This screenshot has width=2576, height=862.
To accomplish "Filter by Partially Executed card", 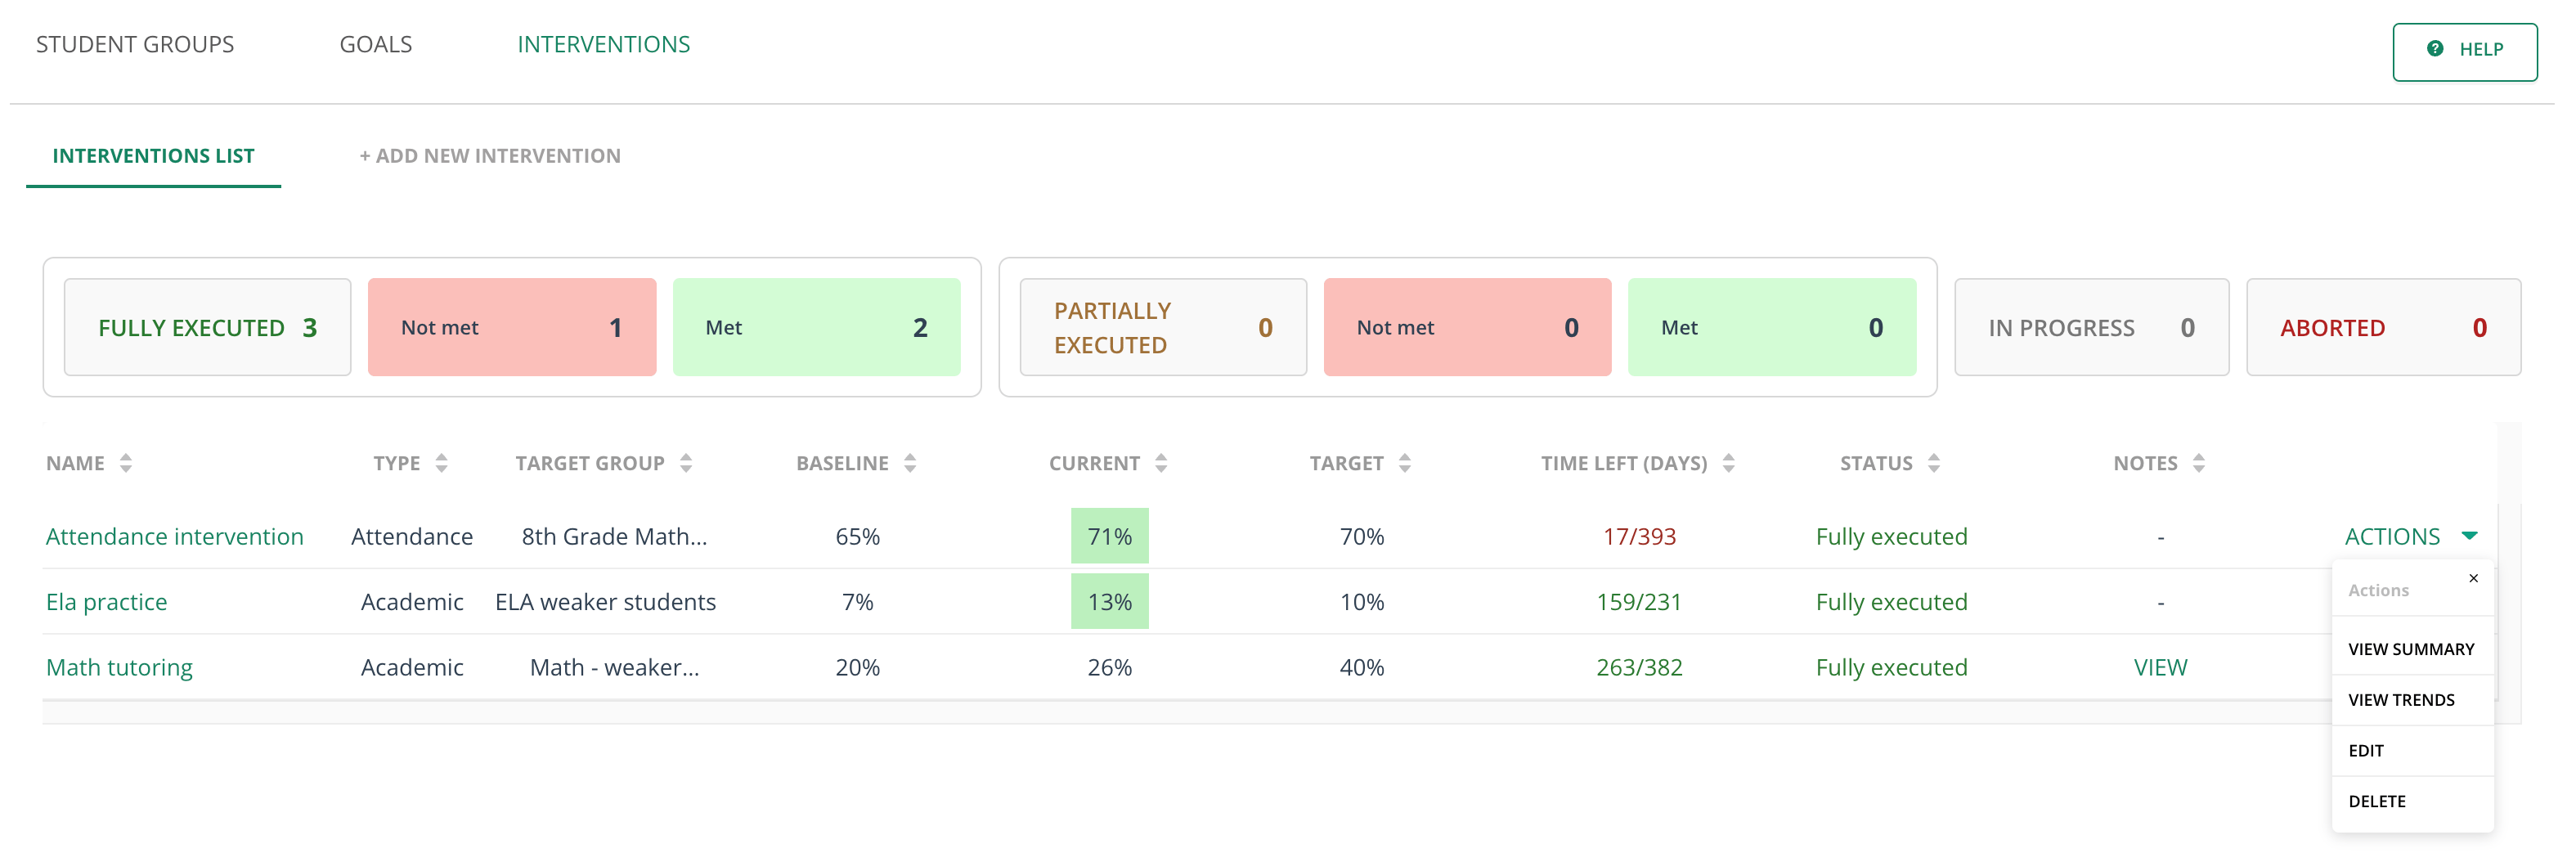I will pyautogui.click(x=1164, y=328).
